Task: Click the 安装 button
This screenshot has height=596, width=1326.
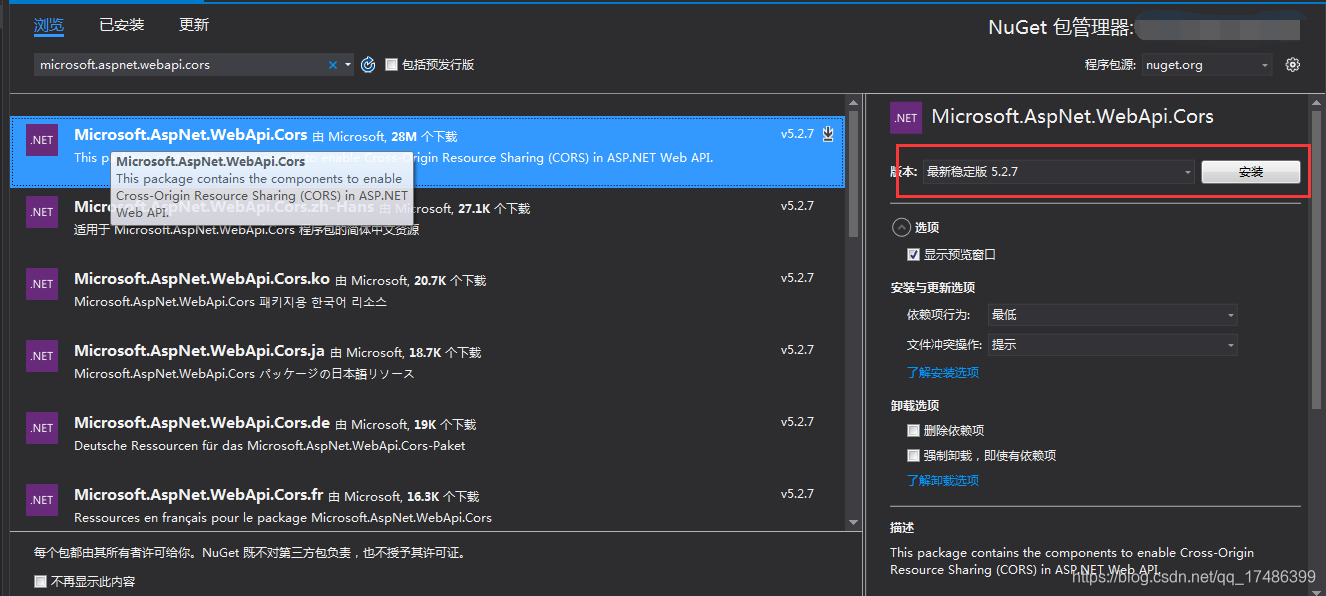Action: pyautogui.click(x=1251, y=172)
